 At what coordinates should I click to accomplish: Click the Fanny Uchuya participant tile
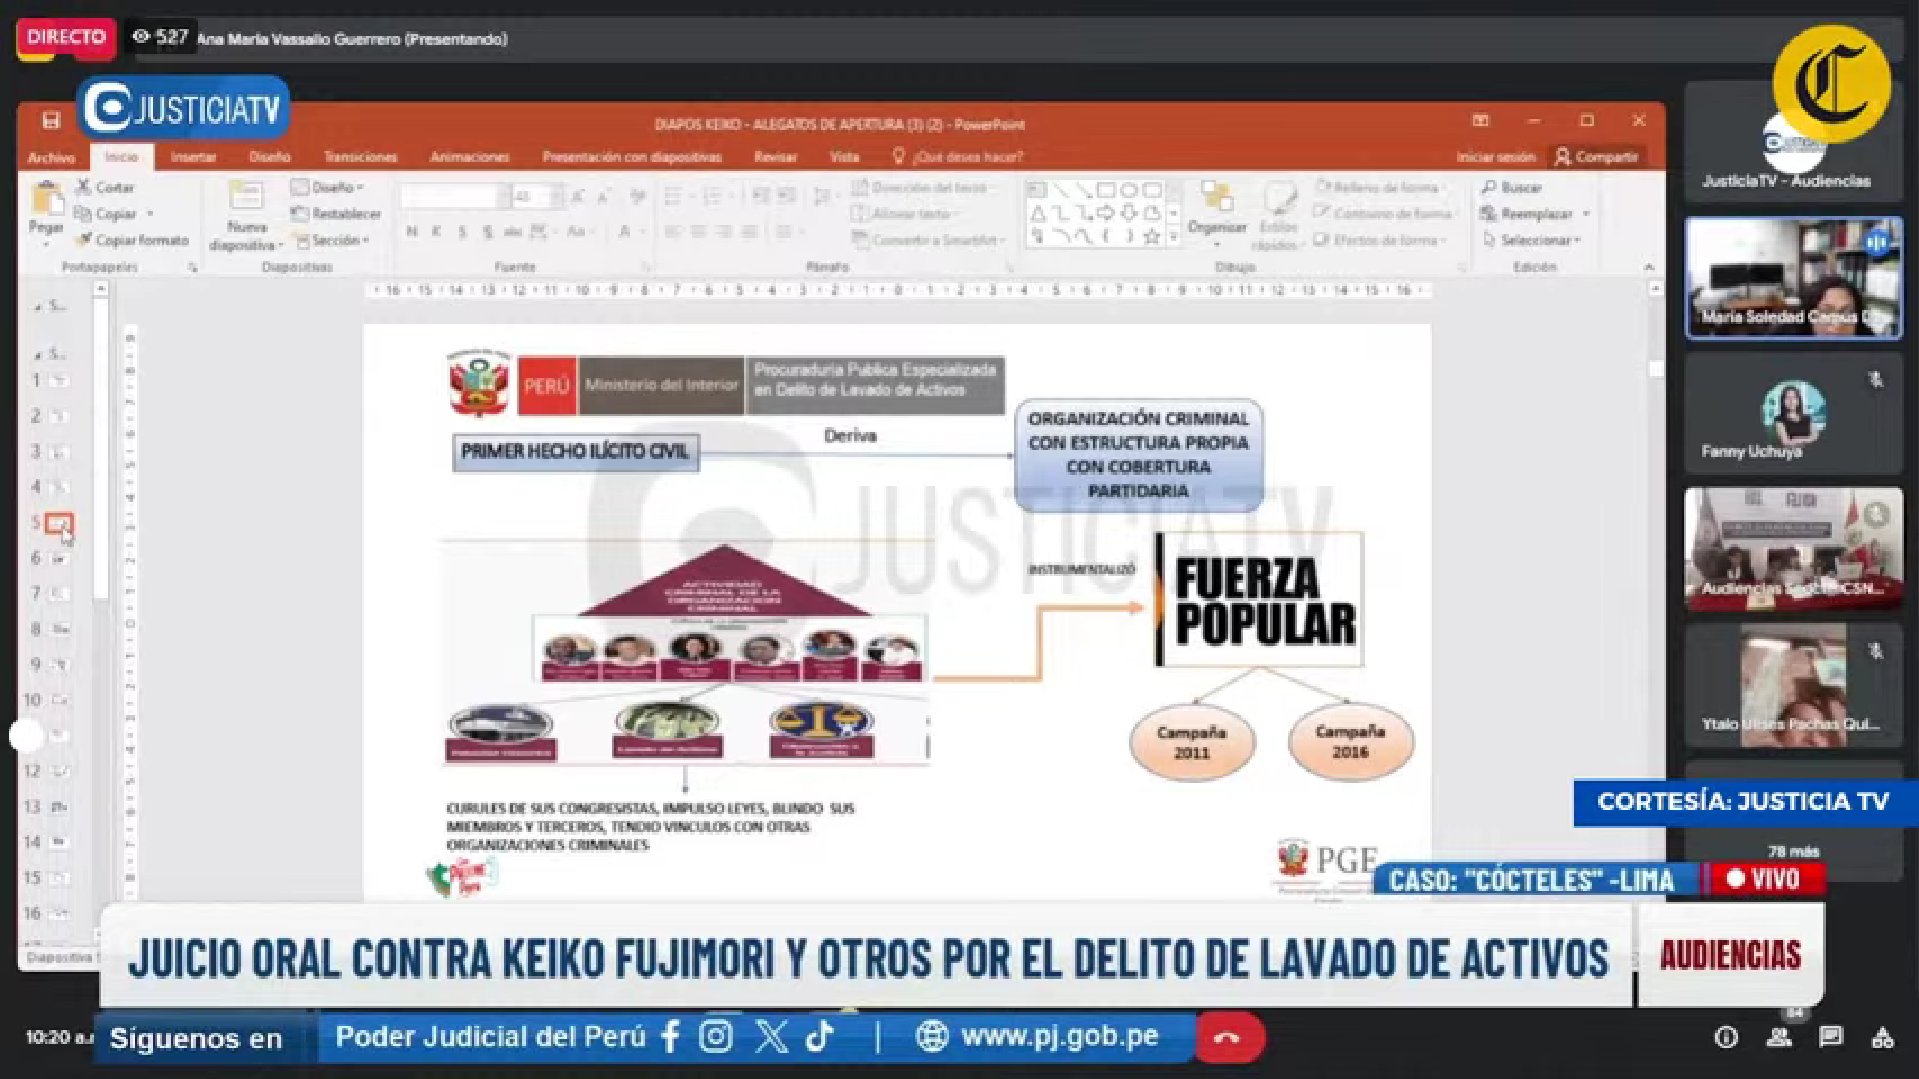[1793, 413]
